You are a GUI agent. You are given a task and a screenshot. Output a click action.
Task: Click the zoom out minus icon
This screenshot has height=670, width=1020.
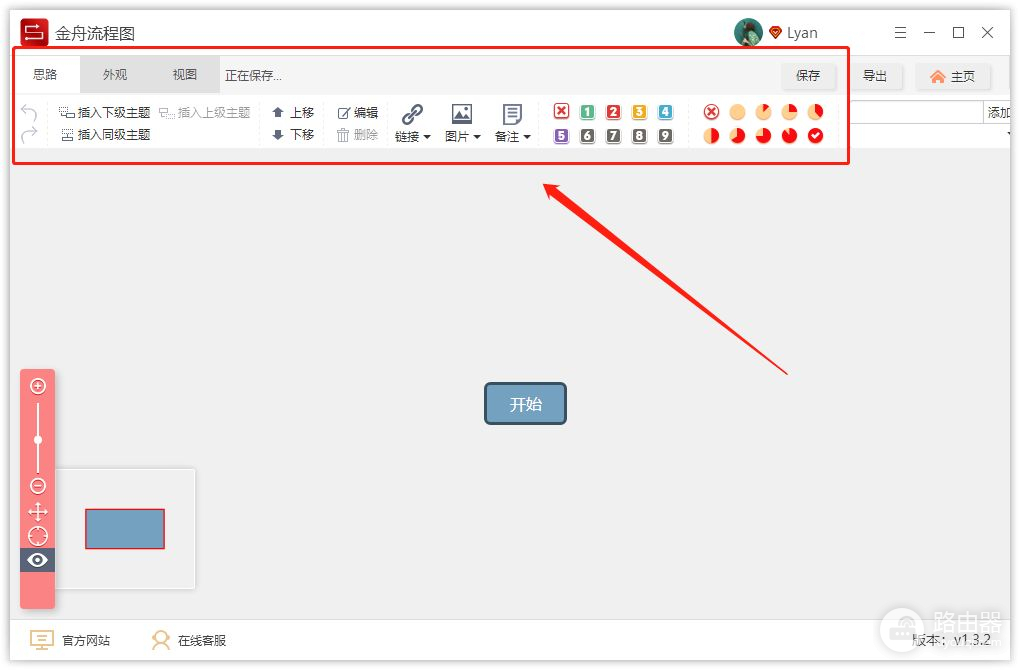click(38, 486)
